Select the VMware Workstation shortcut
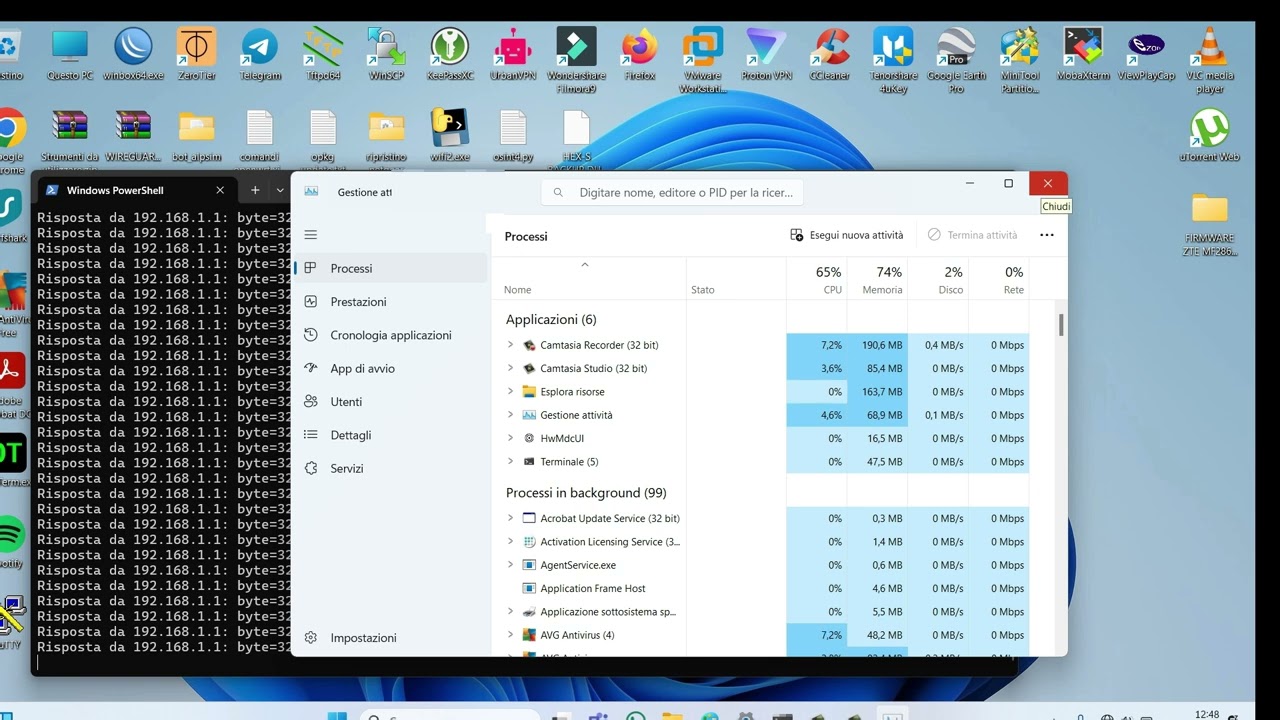This screenshot has height=720, width=1280. coord(703,61)
